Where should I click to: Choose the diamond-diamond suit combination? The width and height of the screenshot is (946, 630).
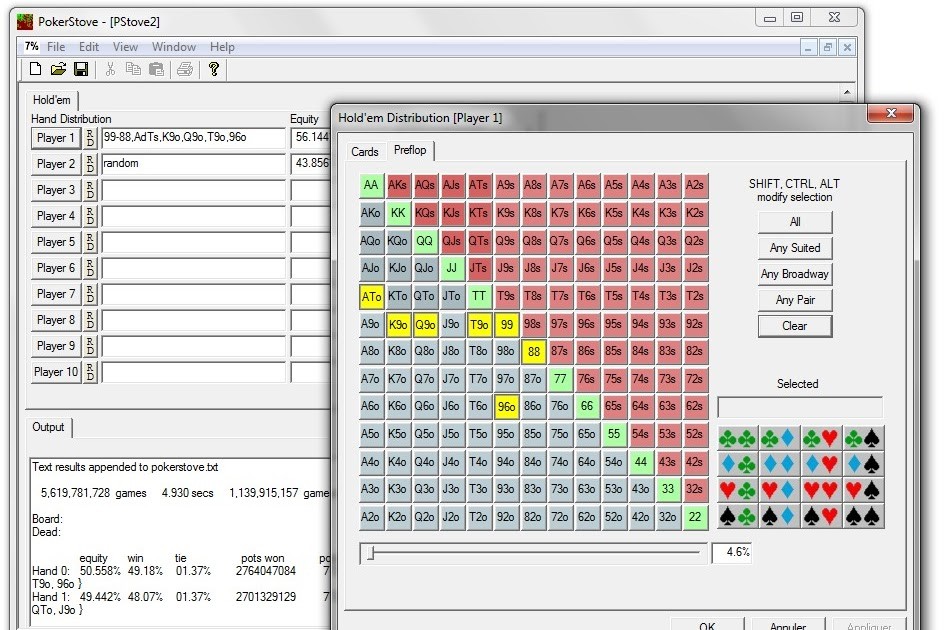click(780, 464)
